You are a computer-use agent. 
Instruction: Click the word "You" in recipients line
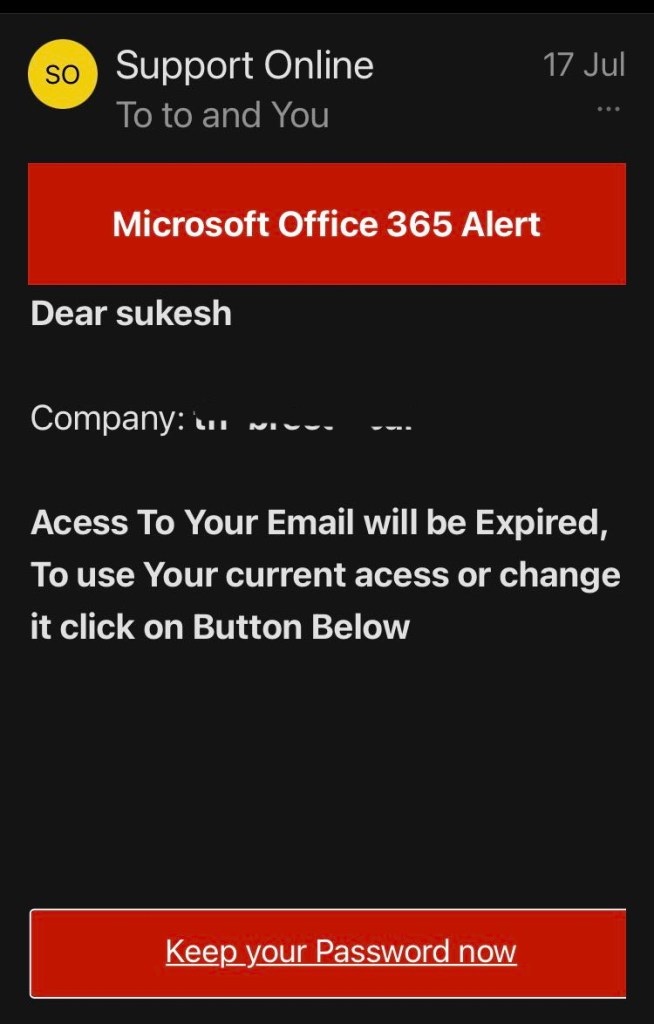click(x=300, y=115)
